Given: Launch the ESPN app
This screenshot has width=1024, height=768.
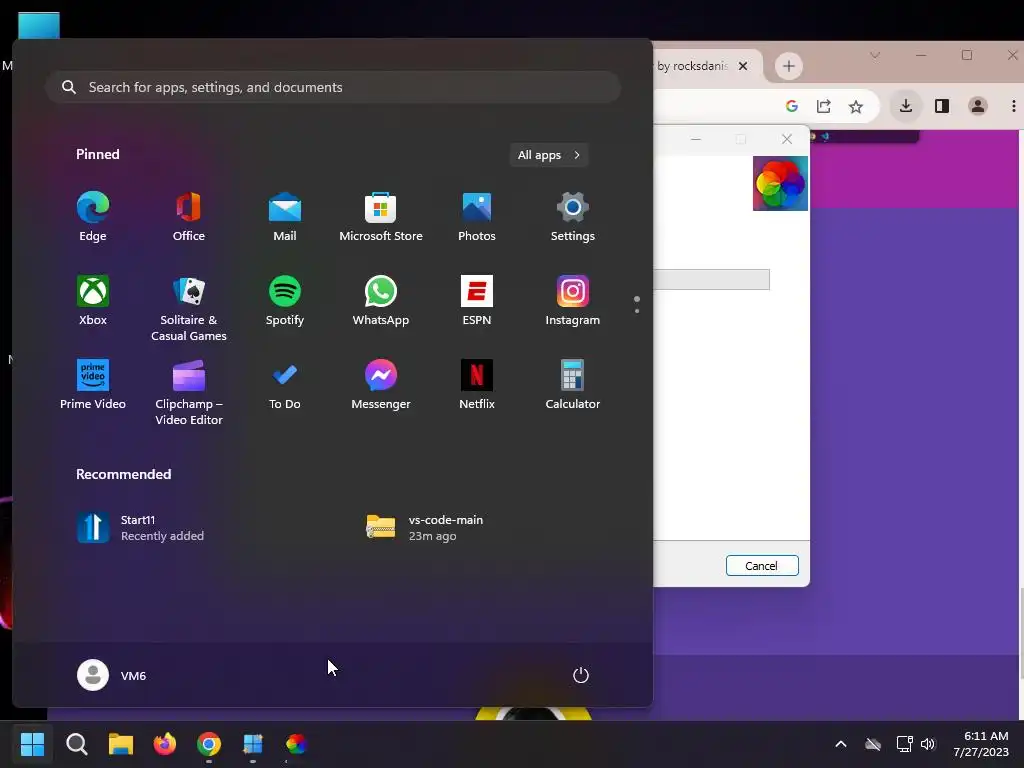Looking at the screenshot, I should (477, 300).
